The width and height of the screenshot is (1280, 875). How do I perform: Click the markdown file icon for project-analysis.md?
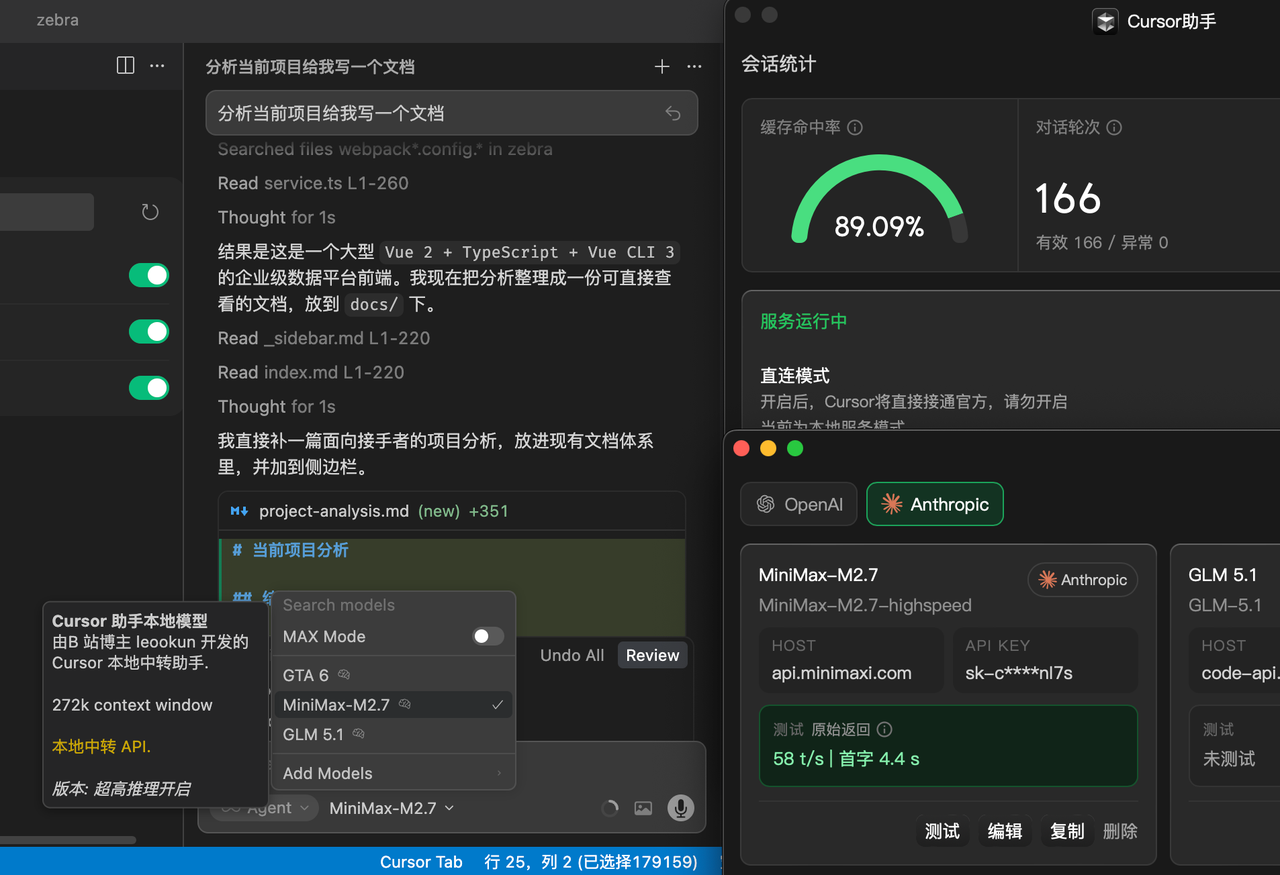(x=239, y=511)
